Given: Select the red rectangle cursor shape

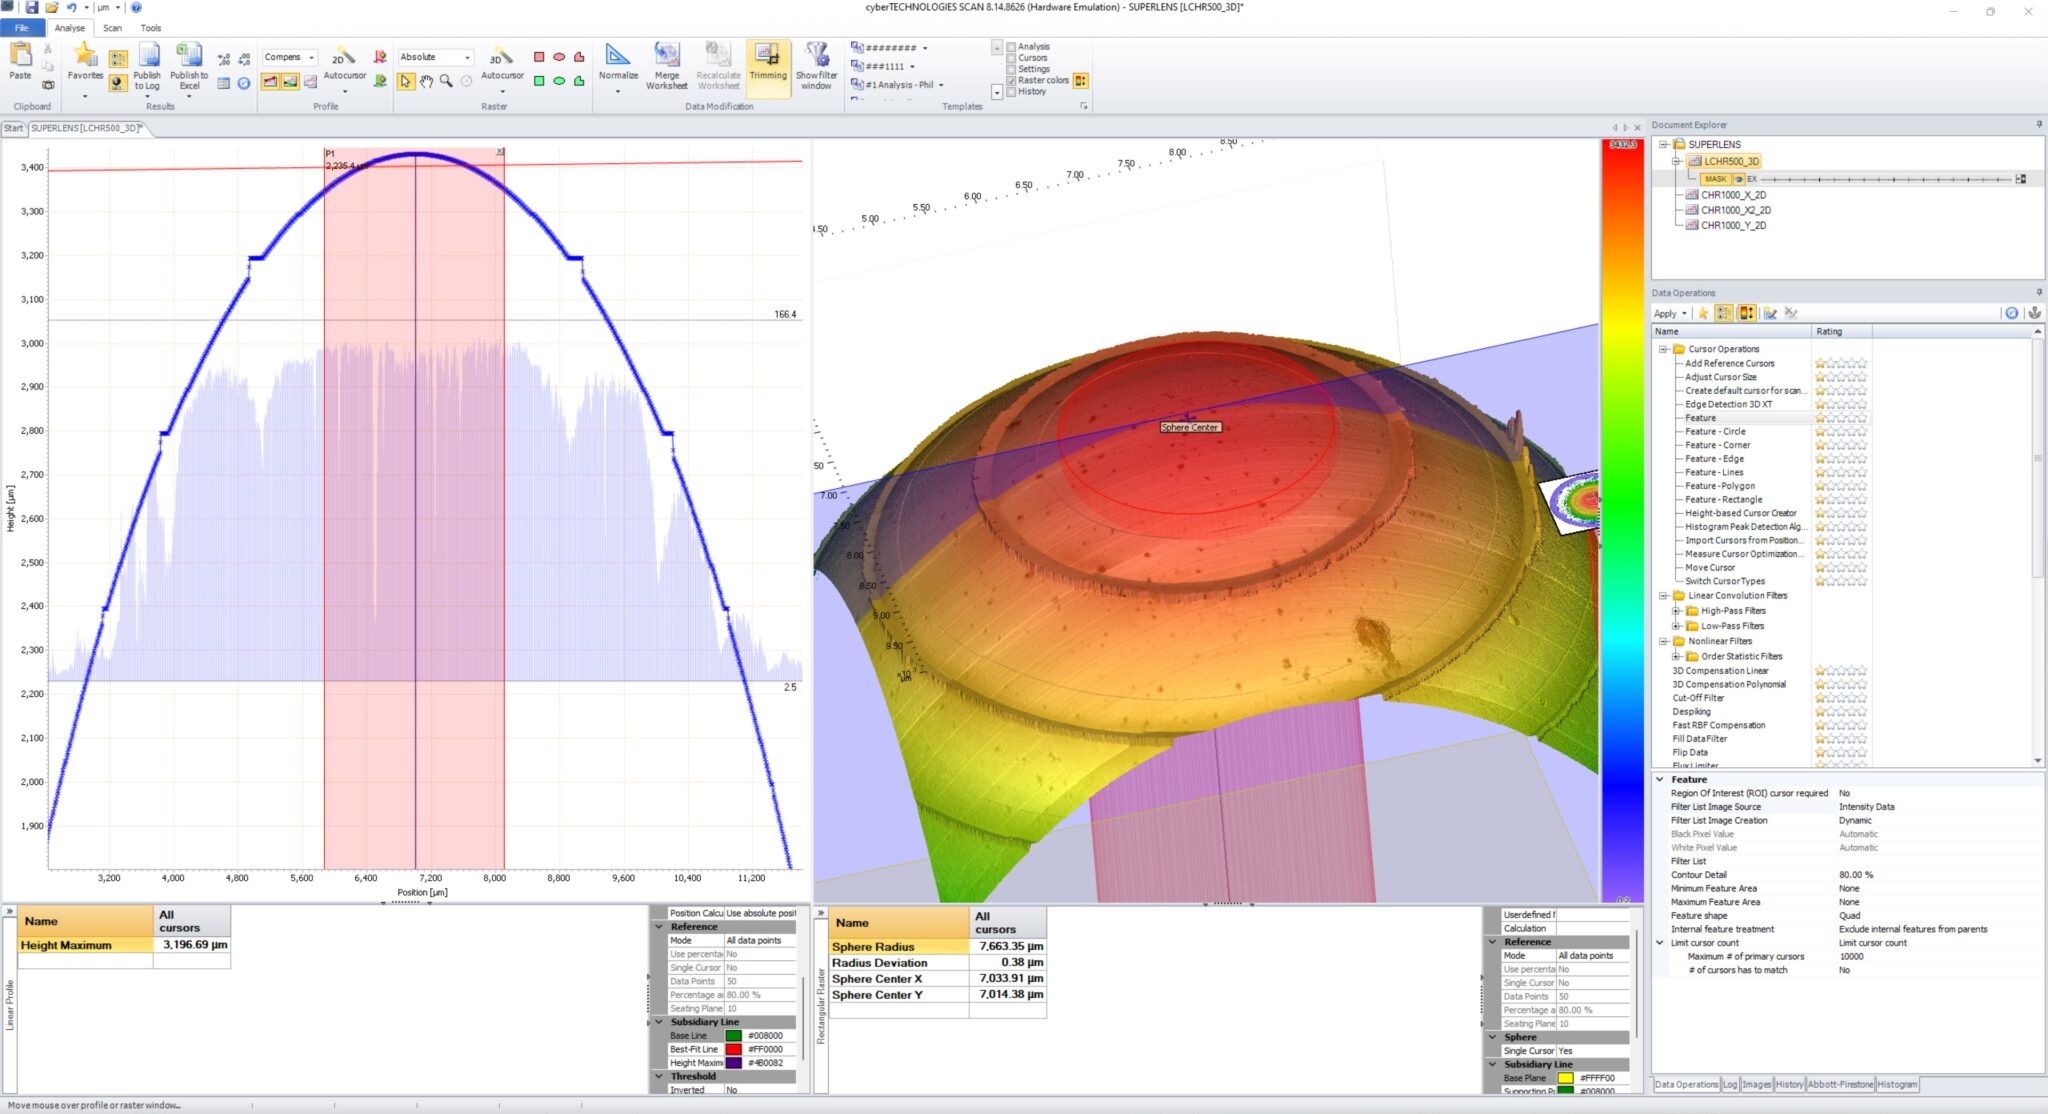Looking at the screenshot, I should pyautogui.click(x=539, y=57).
